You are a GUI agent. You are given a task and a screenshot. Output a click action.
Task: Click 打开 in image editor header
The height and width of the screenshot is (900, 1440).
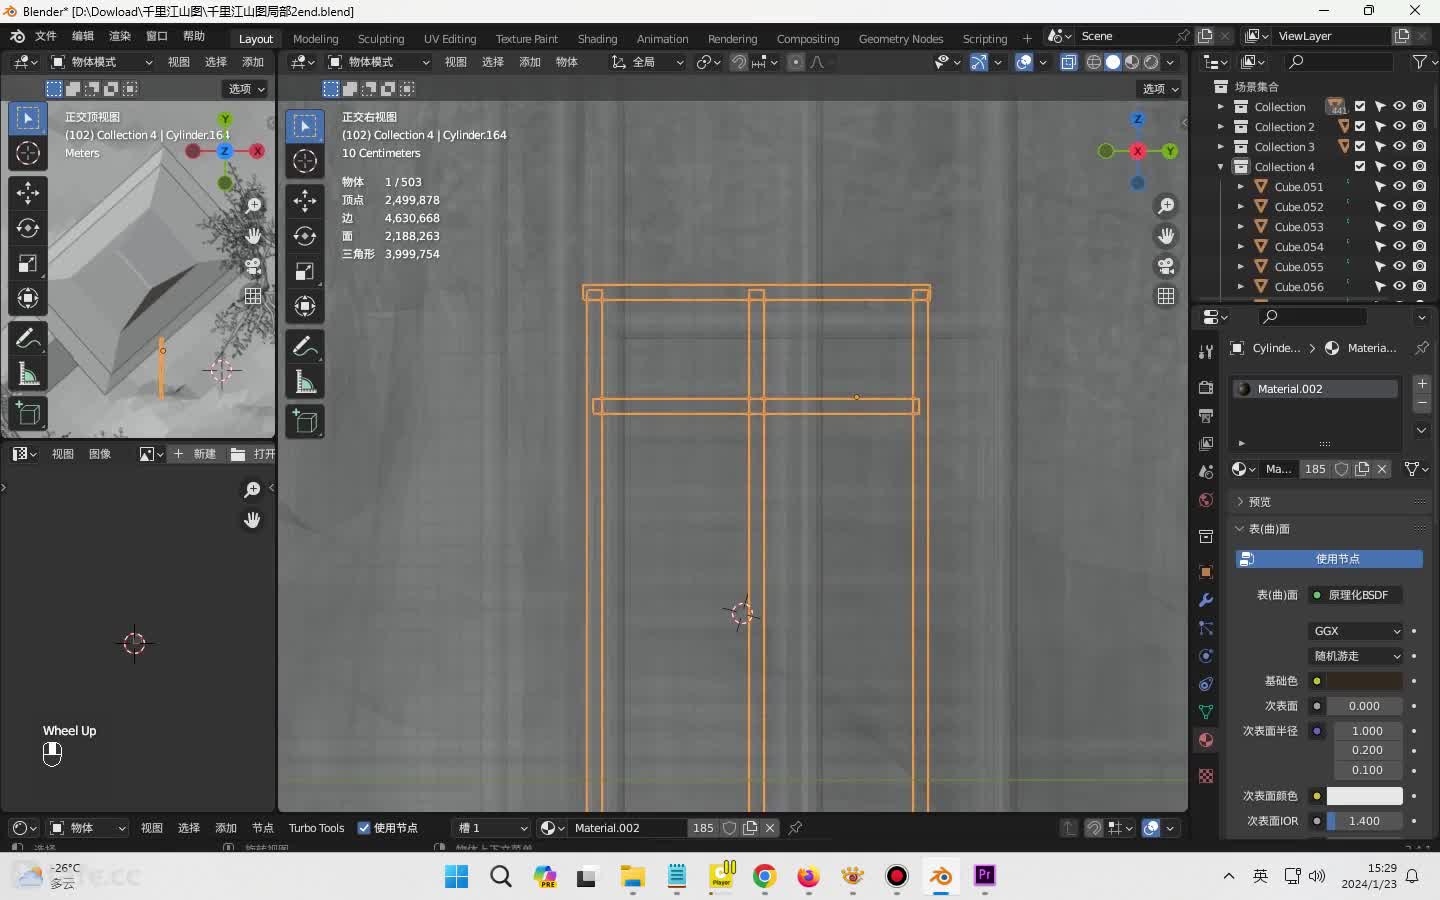252,454
